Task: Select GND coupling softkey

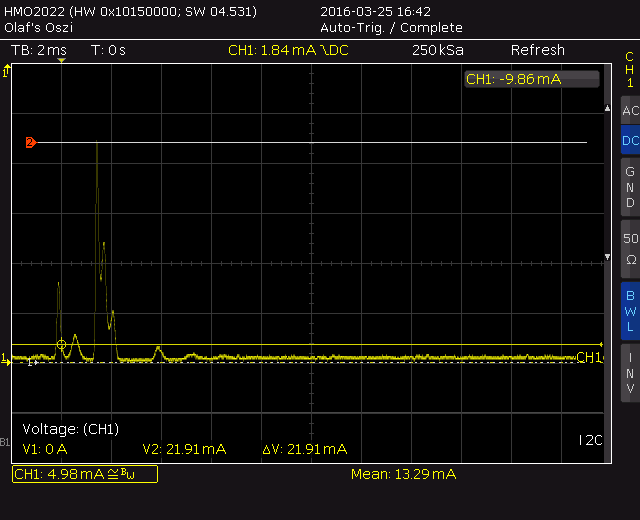Action: tap(630, 187)
